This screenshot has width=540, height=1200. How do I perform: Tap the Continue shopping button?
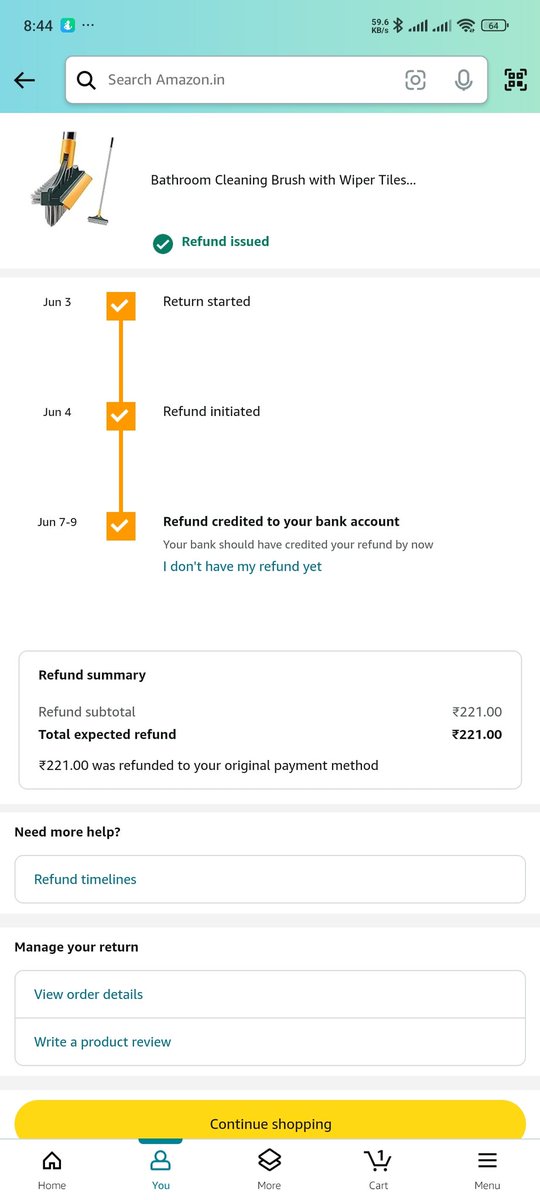270,1120
